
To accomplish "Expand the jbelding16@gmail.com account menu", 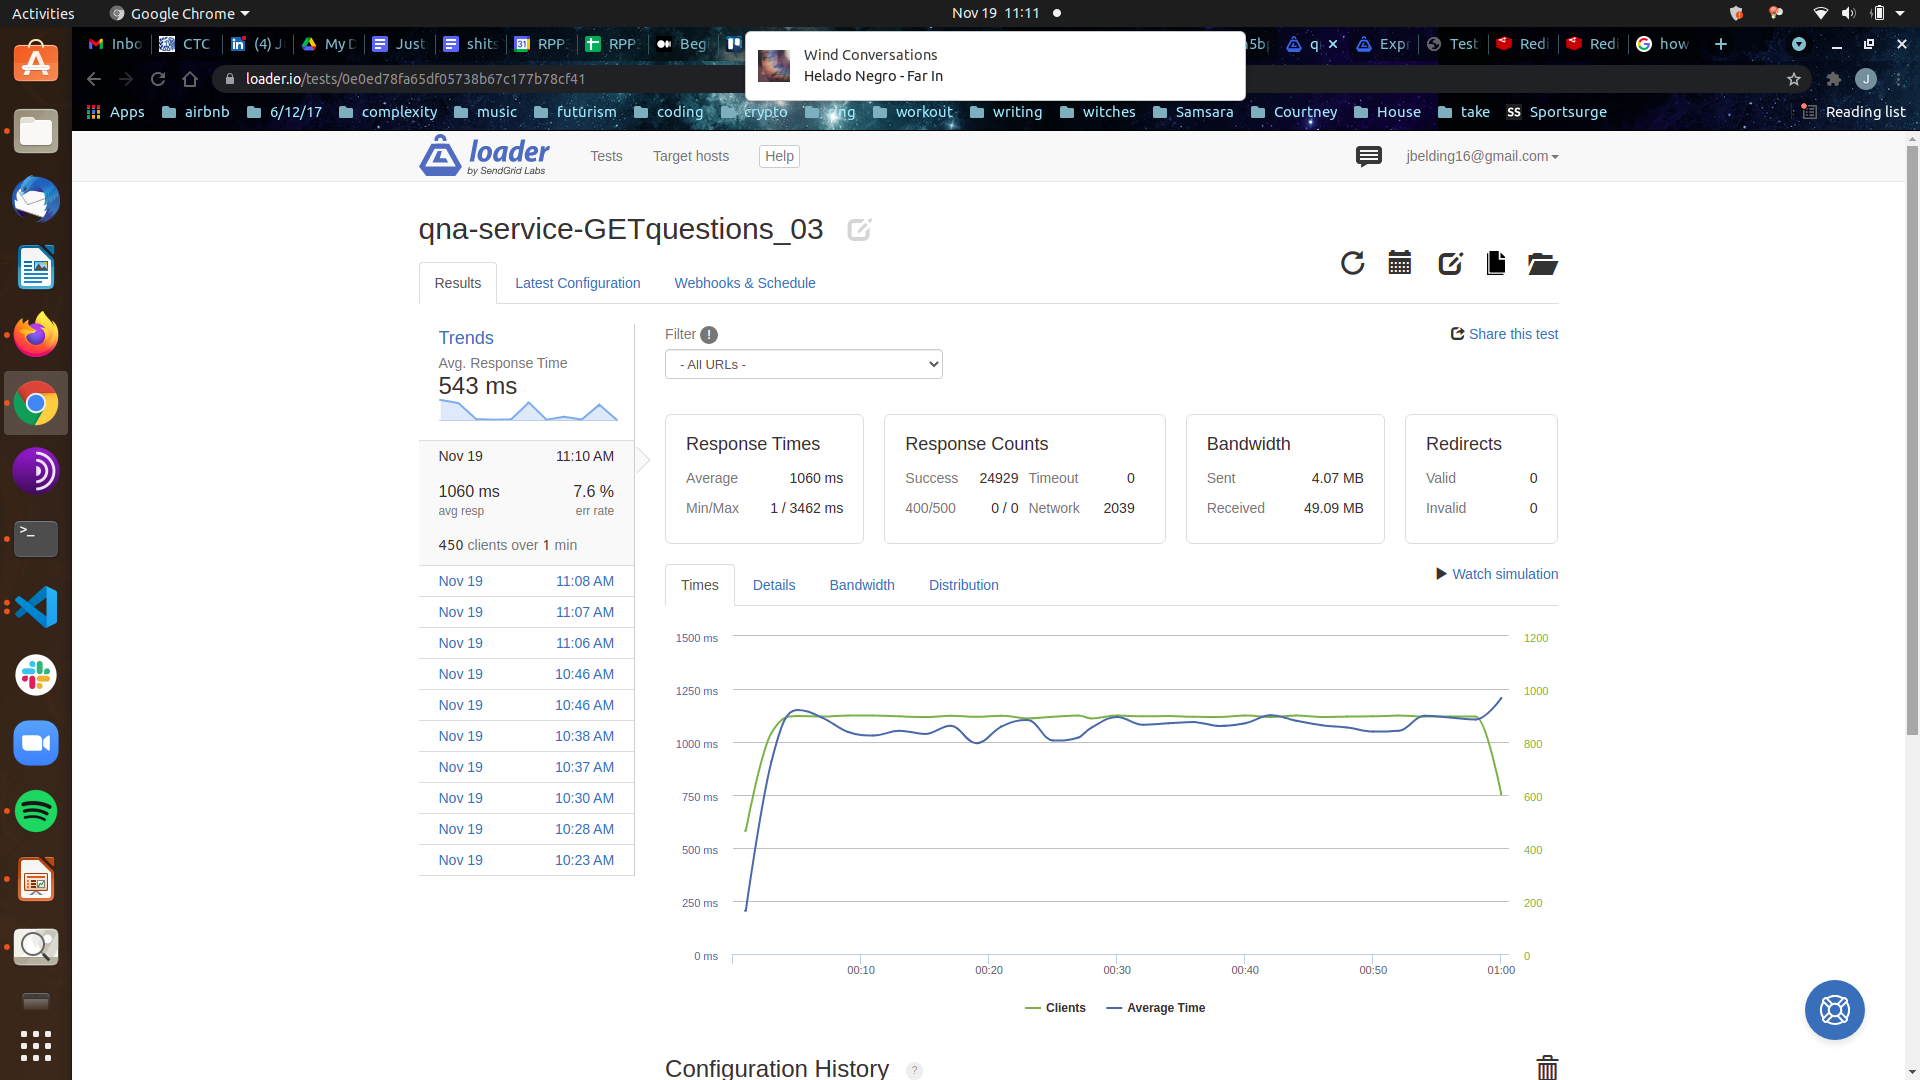I will (x=1482, y=156).
